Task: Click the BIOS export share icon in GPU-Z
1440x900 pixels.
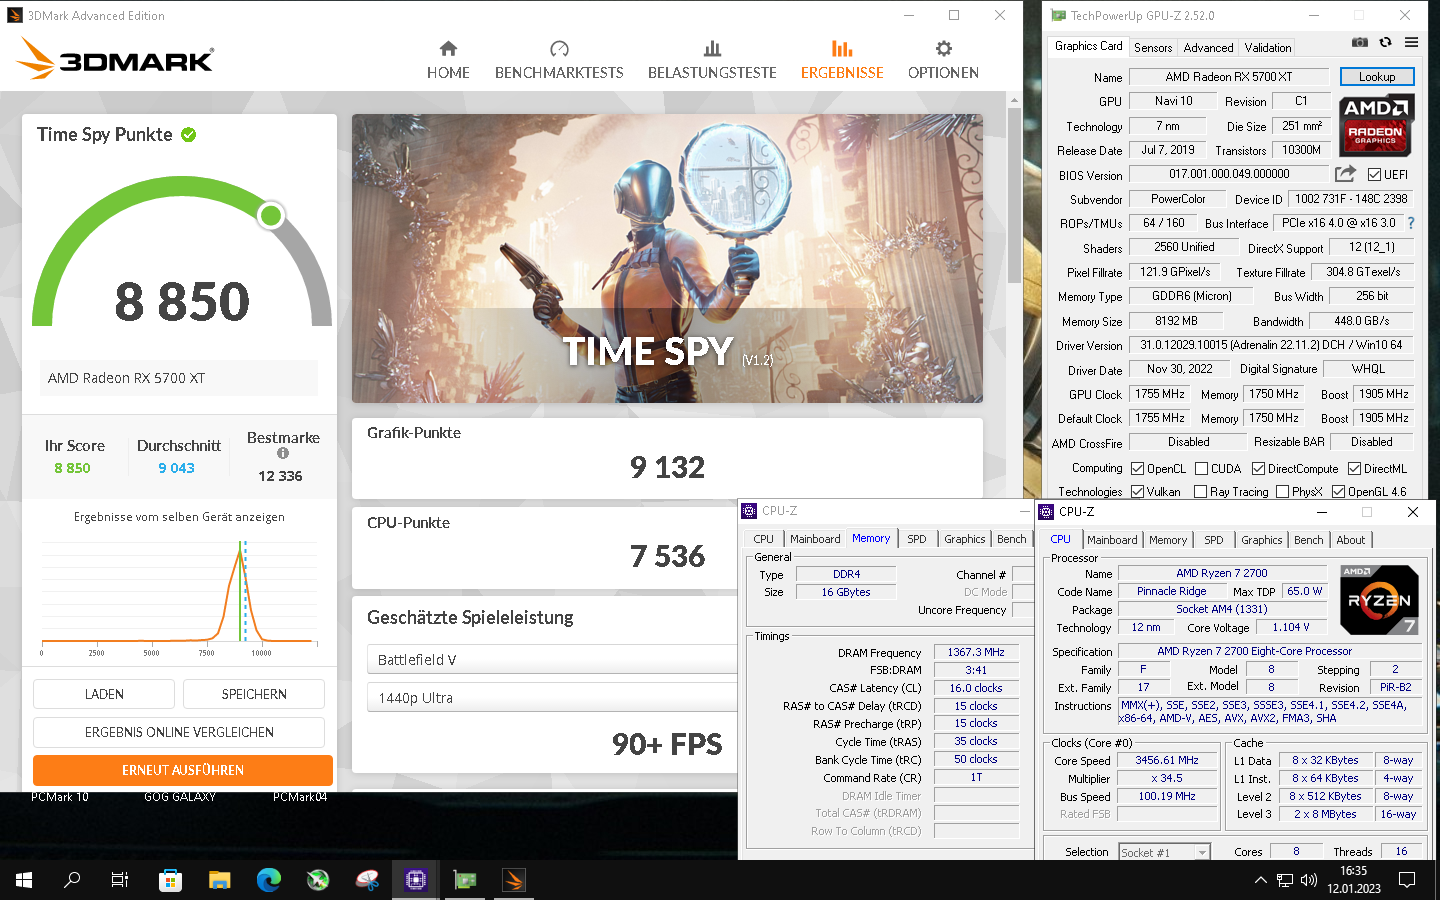Action: 1346,174
